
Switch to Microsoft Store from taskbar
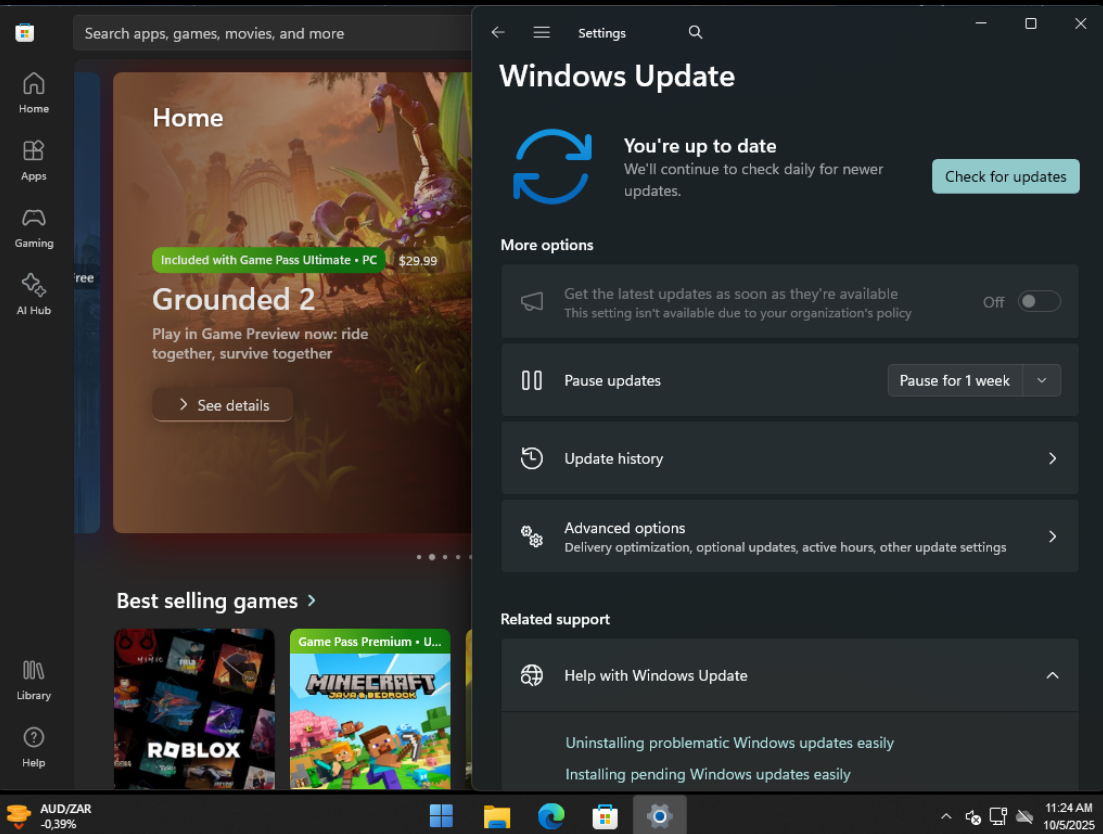pyautogui.click(x=605, y=816)
